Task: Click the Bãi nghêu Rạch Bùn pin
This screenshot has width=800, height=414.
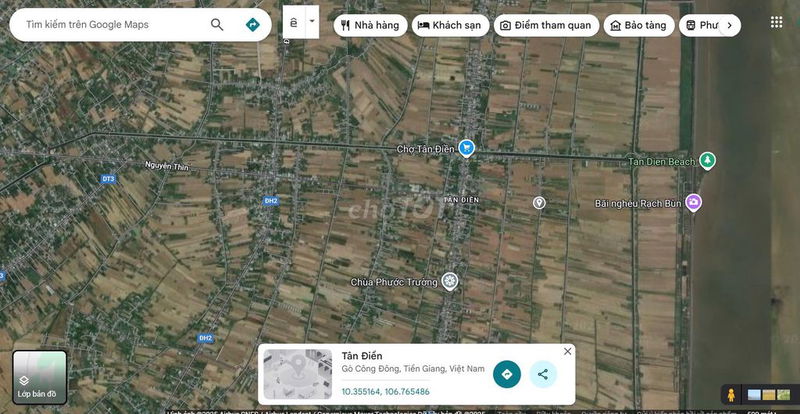Action: [x=694, y=203]
